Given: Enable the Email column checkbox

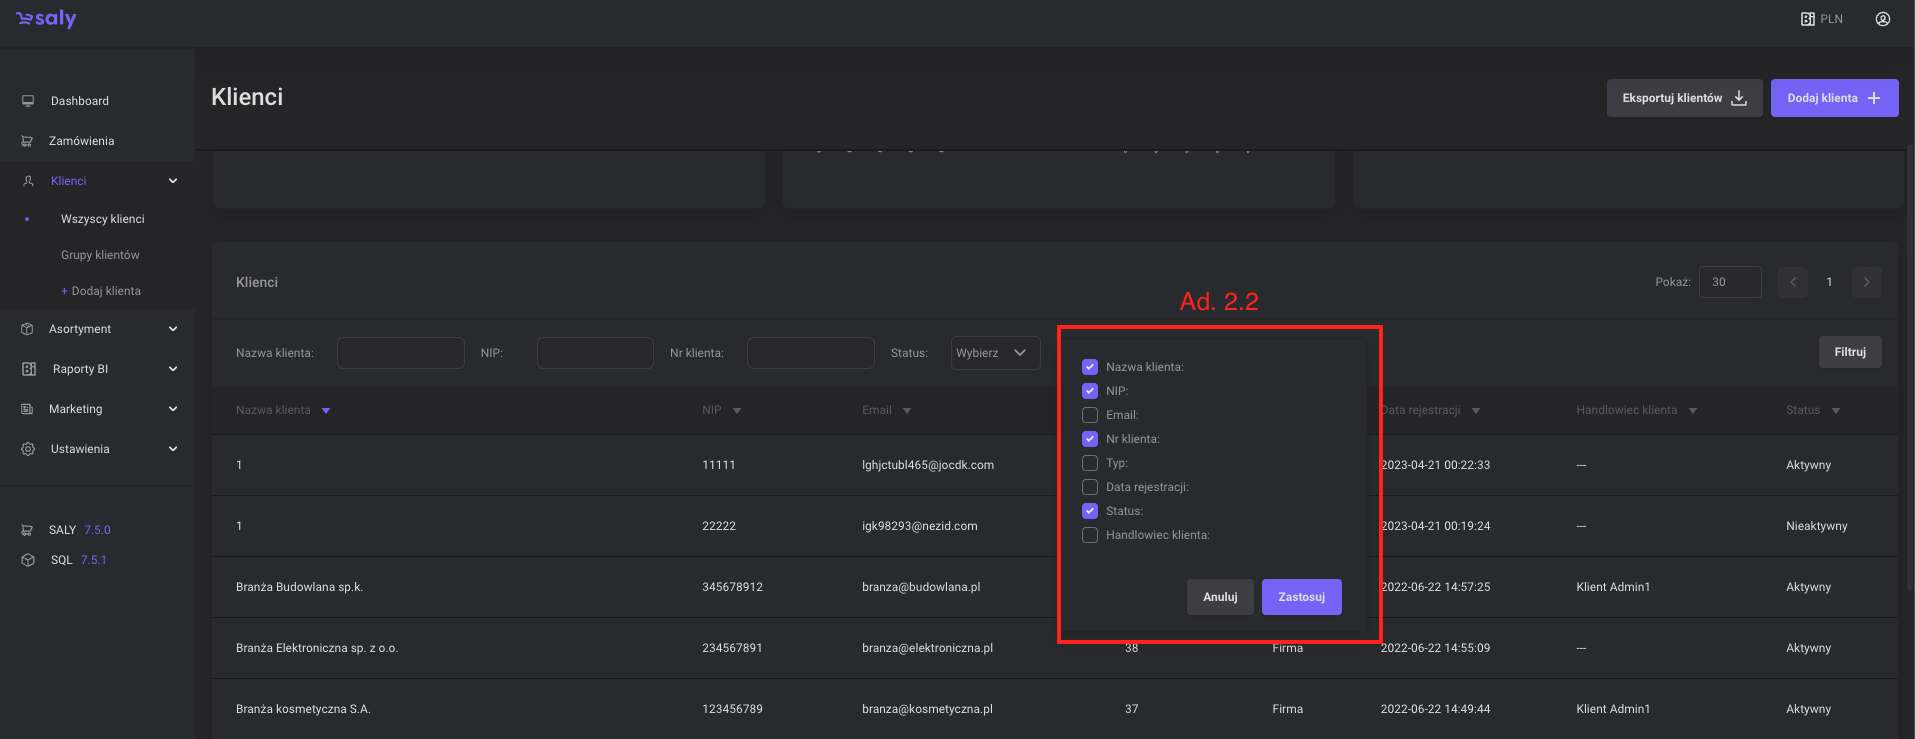Looking at the screenshot, I should [x=1090, y=415].
